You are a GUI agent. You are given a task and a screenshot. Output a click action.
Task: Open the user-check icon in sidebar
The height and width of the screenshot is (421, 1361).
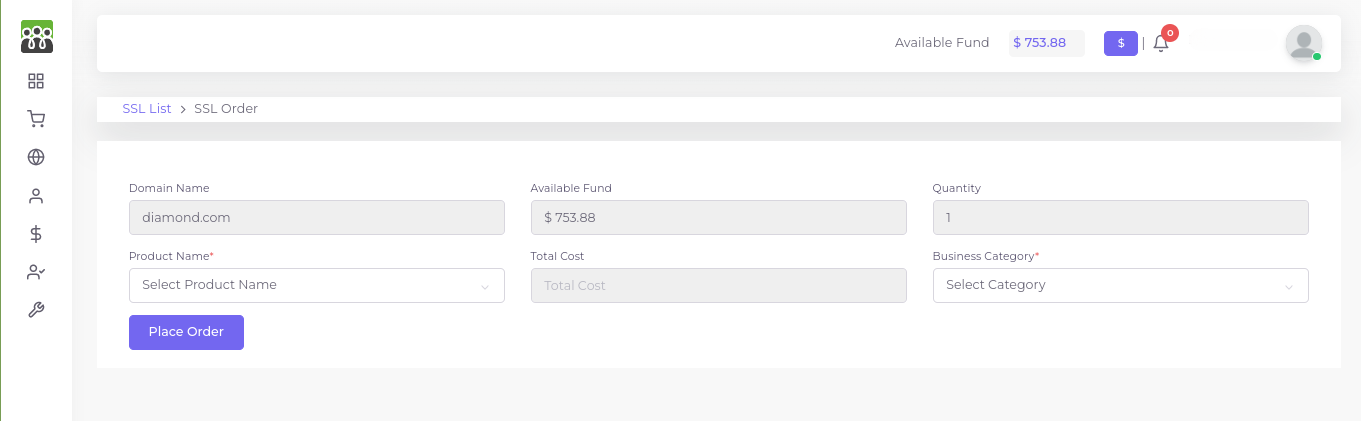point(36,272)
